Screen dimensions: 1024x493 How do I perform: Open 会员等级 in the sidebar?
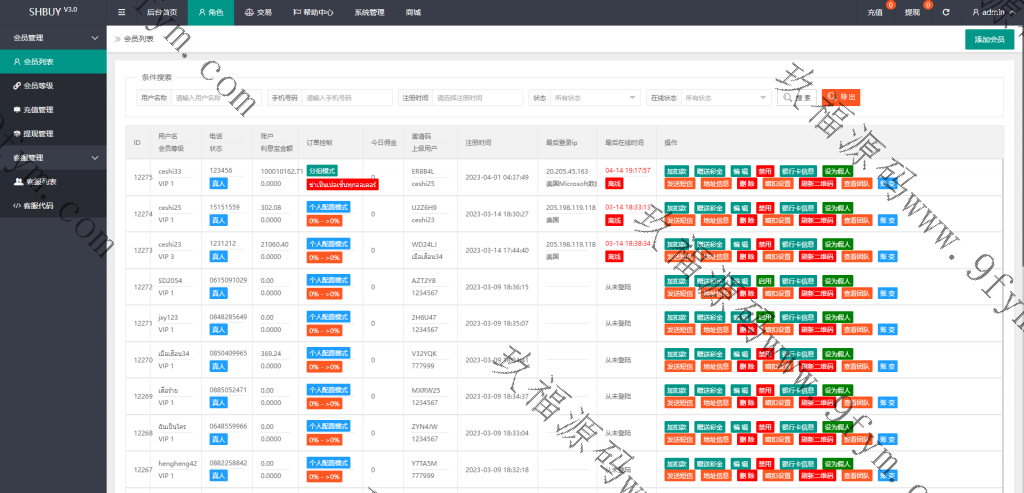pyautogui.click(x=38, y=86)
